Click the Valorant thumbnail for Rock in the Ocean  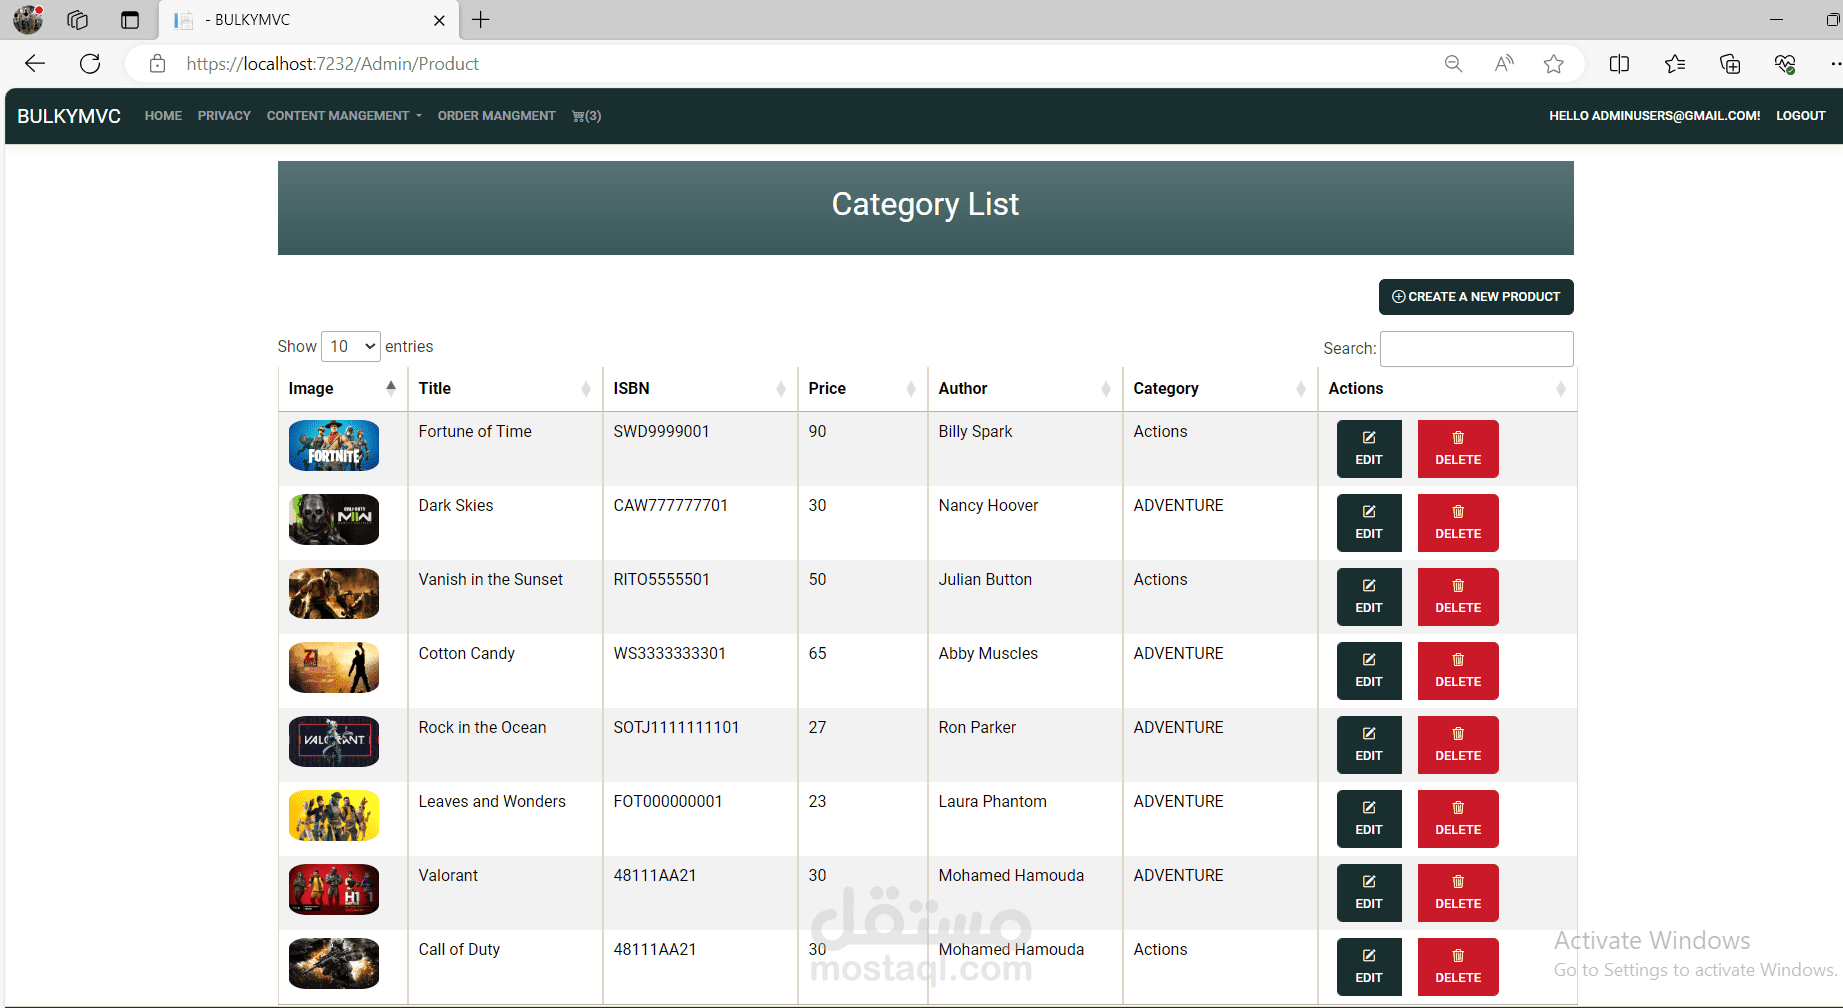(x=334, y=741)
